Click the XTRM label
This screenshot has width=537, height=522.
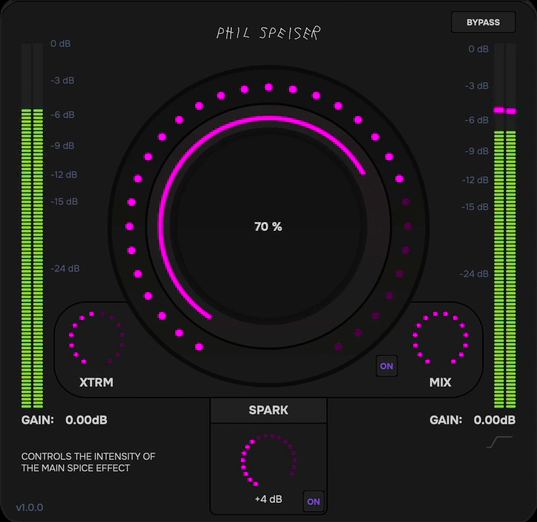click(x=96, y=382)
